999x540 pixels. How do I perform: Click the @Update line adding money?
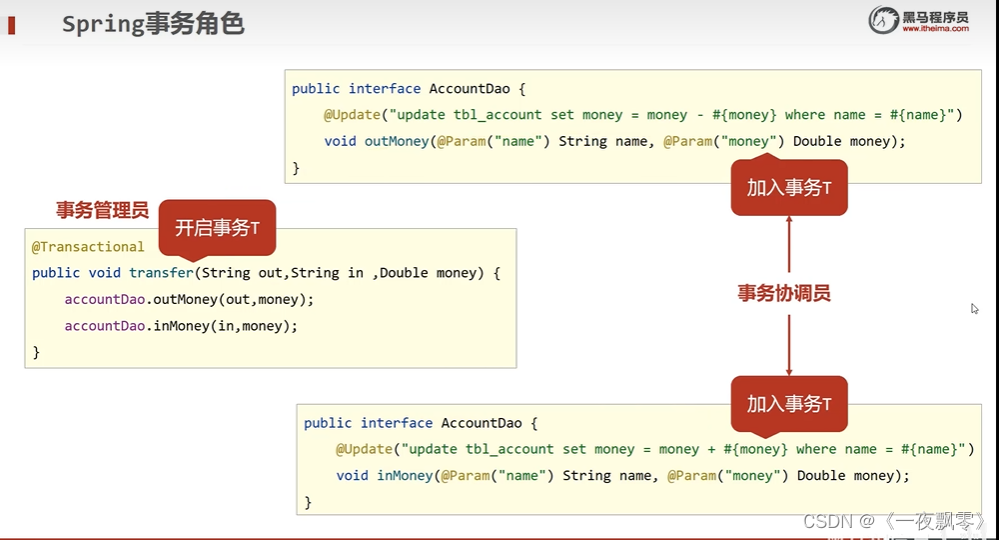coord(655,450)
